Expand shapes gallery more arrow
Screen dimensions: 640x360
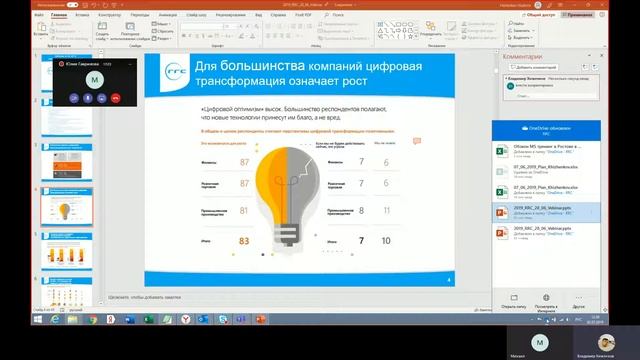click(x=416, y=37)
